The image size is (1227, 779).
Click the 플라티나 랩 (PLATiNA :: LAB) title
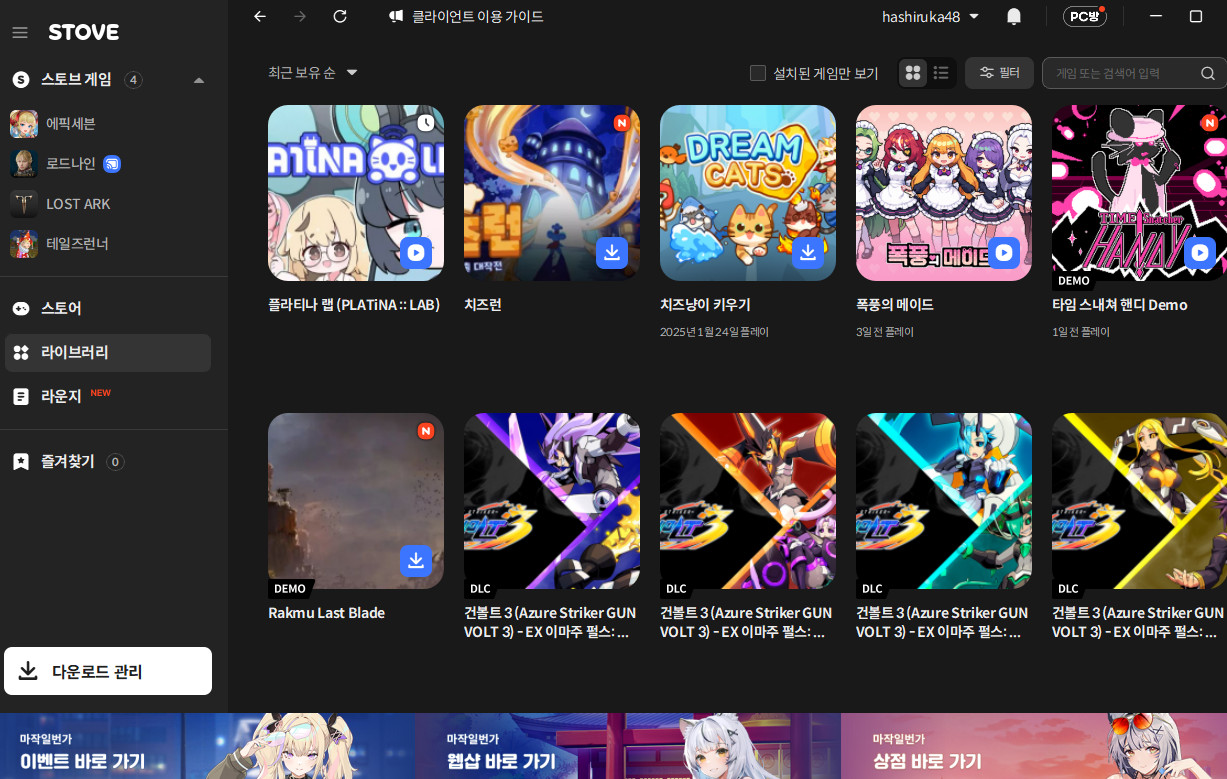point(354,305)
